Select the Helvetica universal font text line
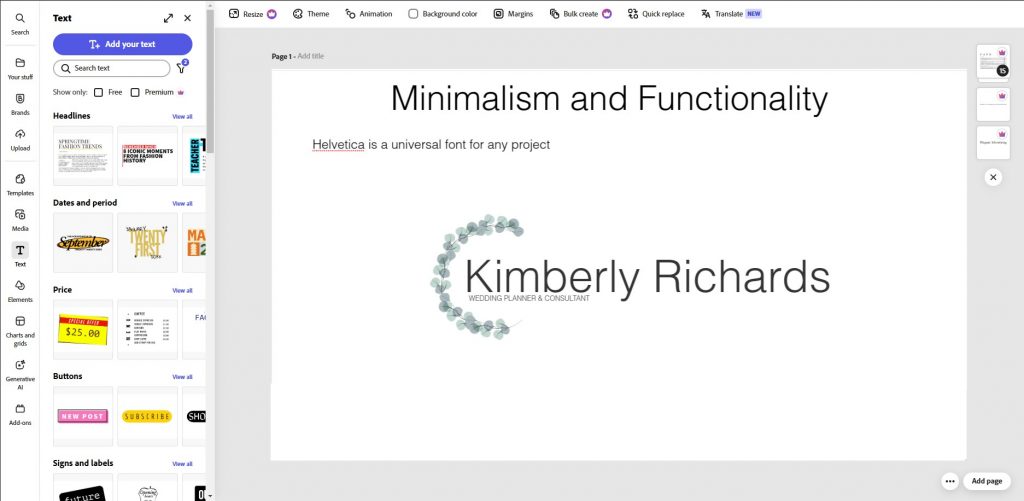The width and height of the screenshot is (1024, 501). pyautogui.click(x=431, y=145)
